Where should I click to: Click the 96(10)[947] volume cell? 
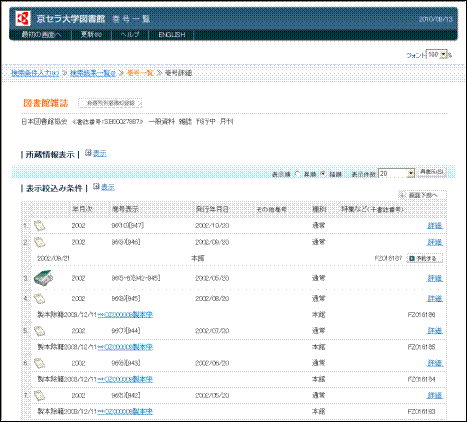[128, 226]
